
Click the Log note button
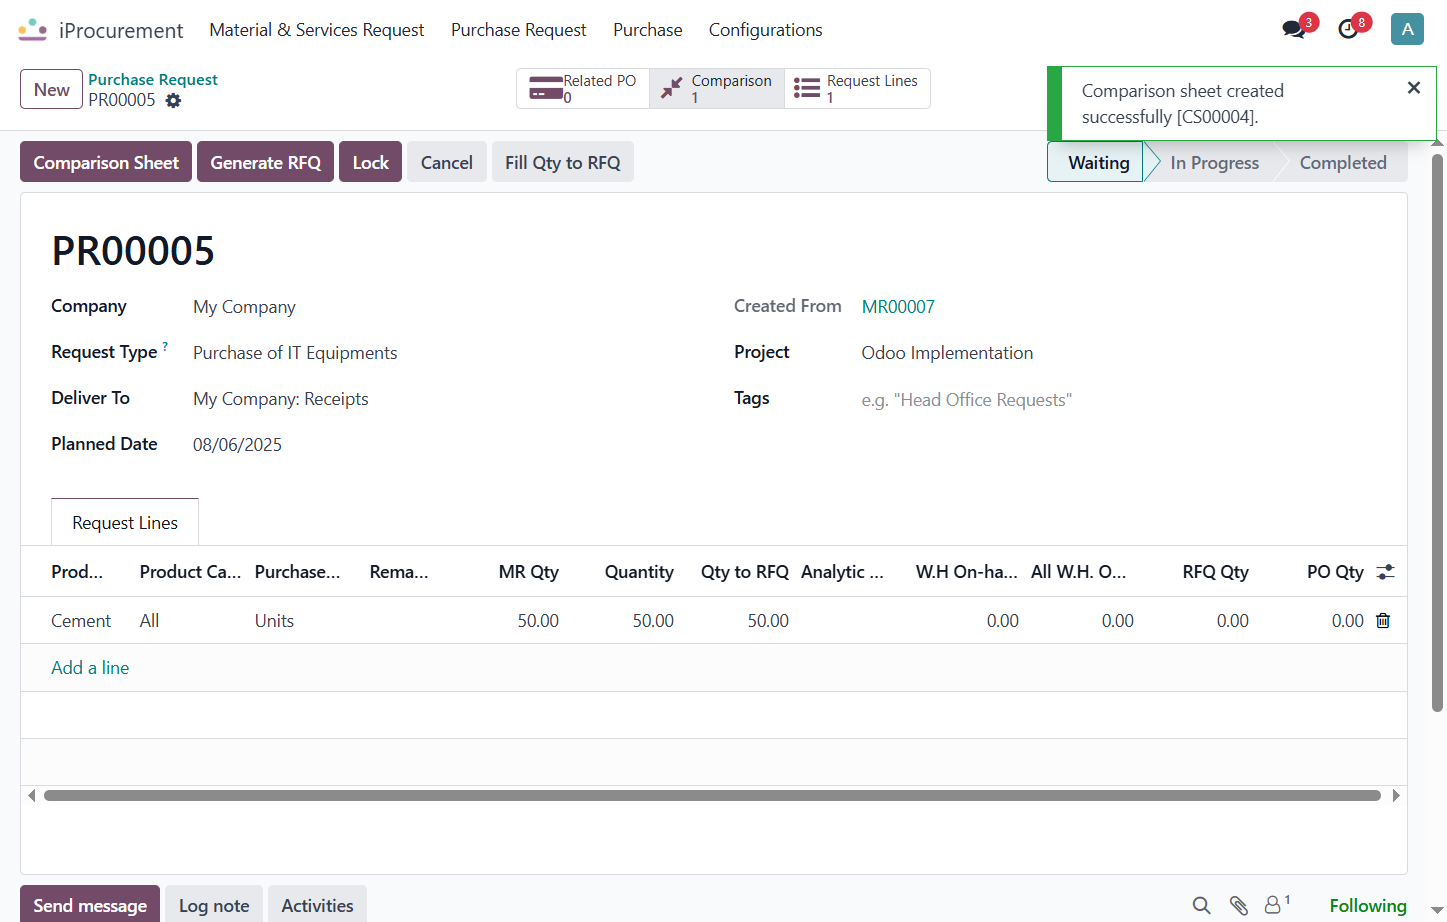coord(214,905)
